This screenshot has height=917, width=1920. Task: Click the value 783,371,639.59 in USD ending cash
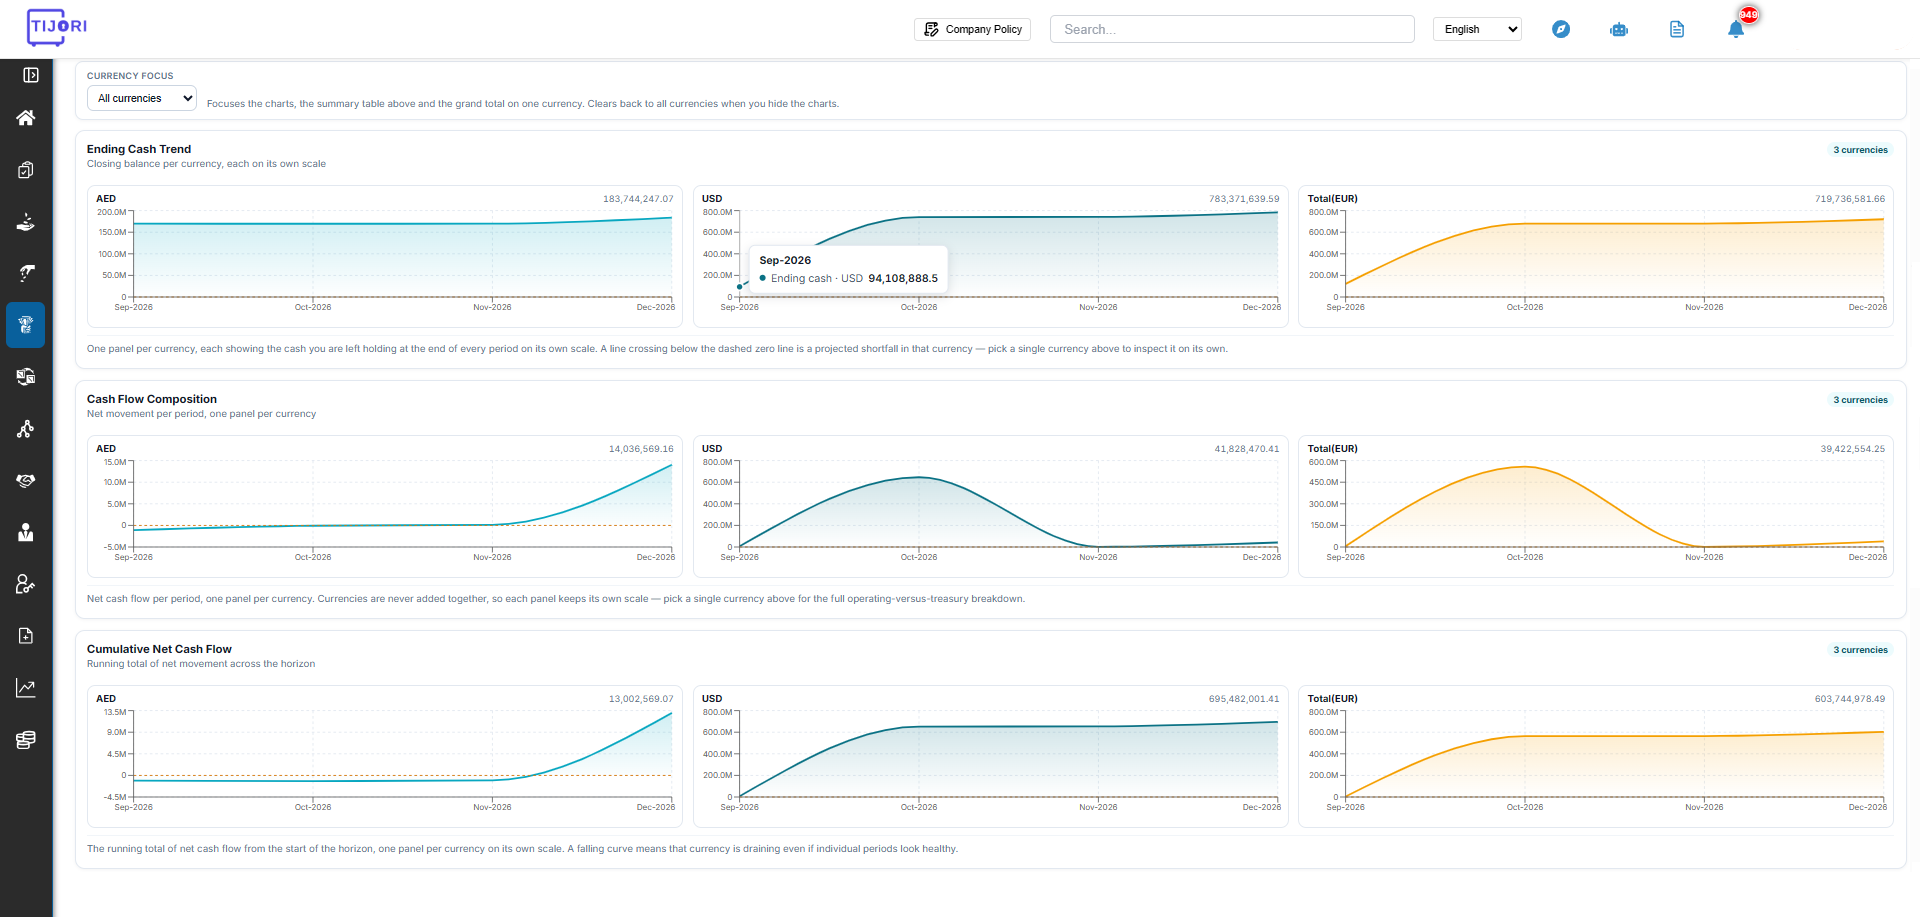point(1244,199)
